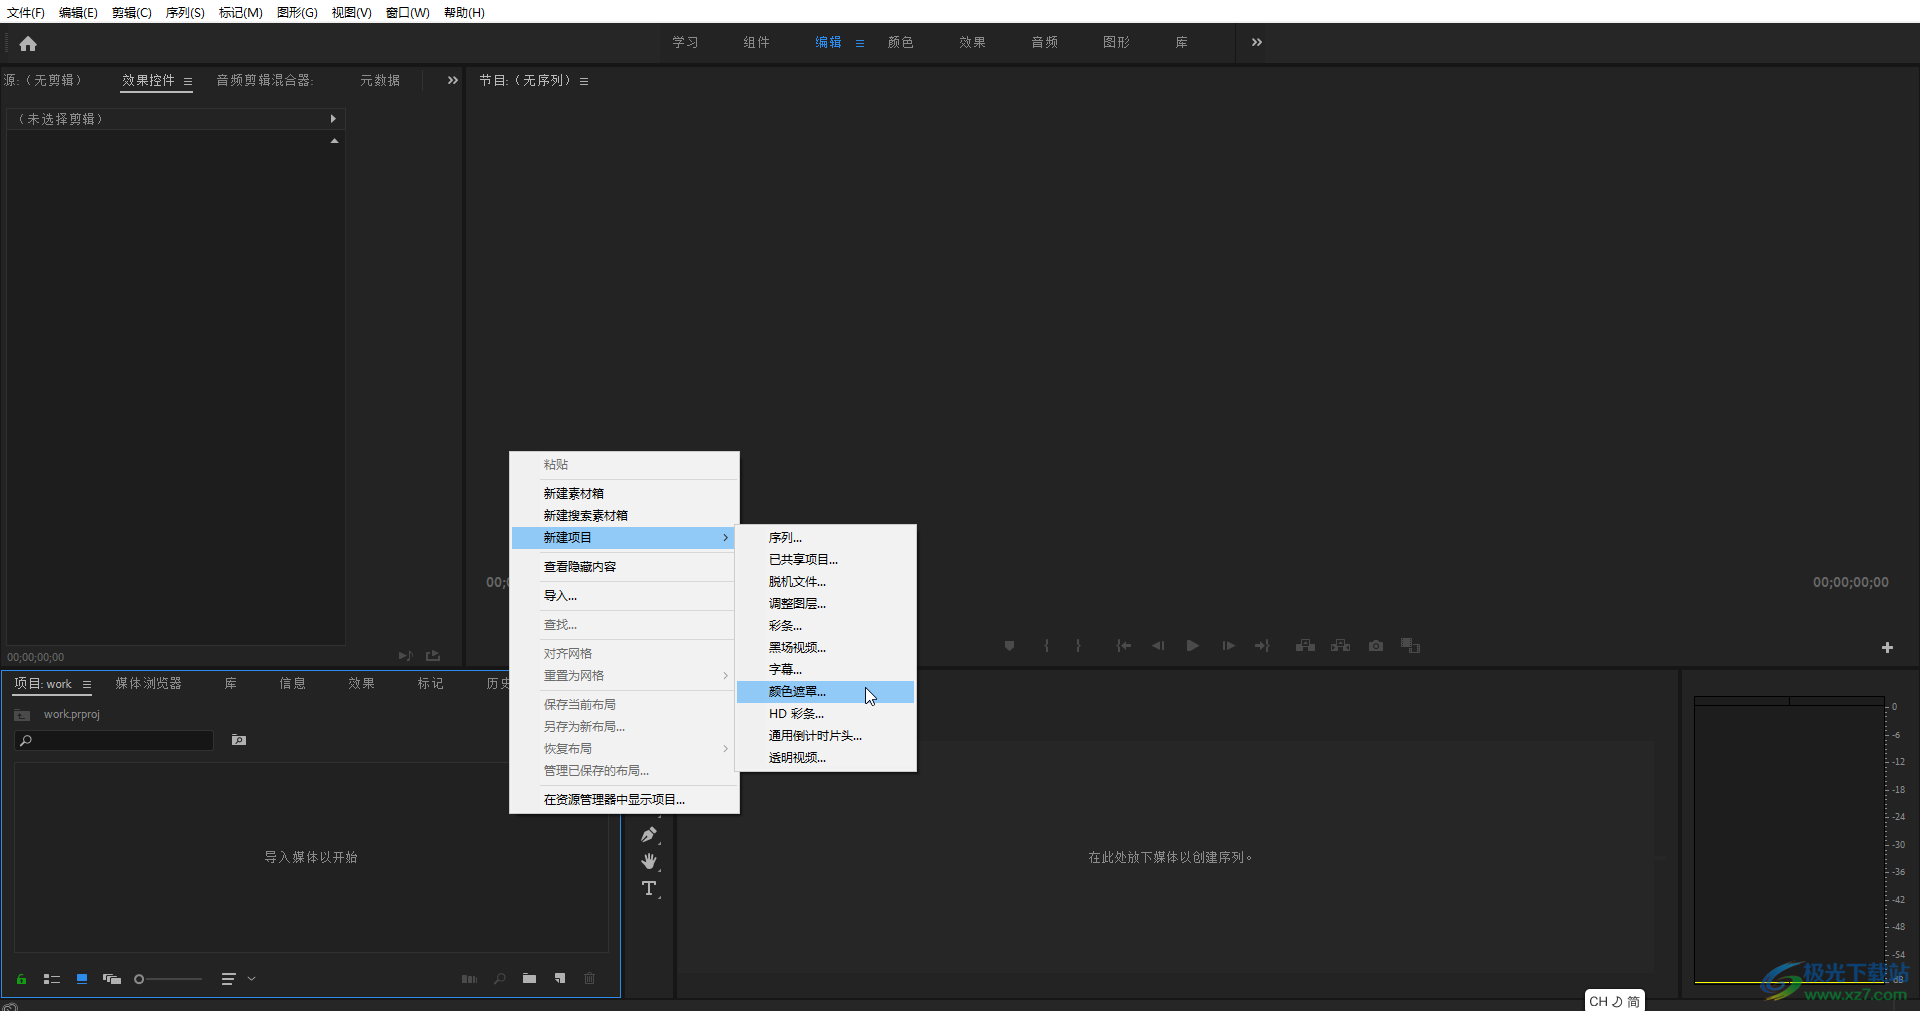1920x1011 pixels.
Task: Click the search field in project panel
Action: 114,740
